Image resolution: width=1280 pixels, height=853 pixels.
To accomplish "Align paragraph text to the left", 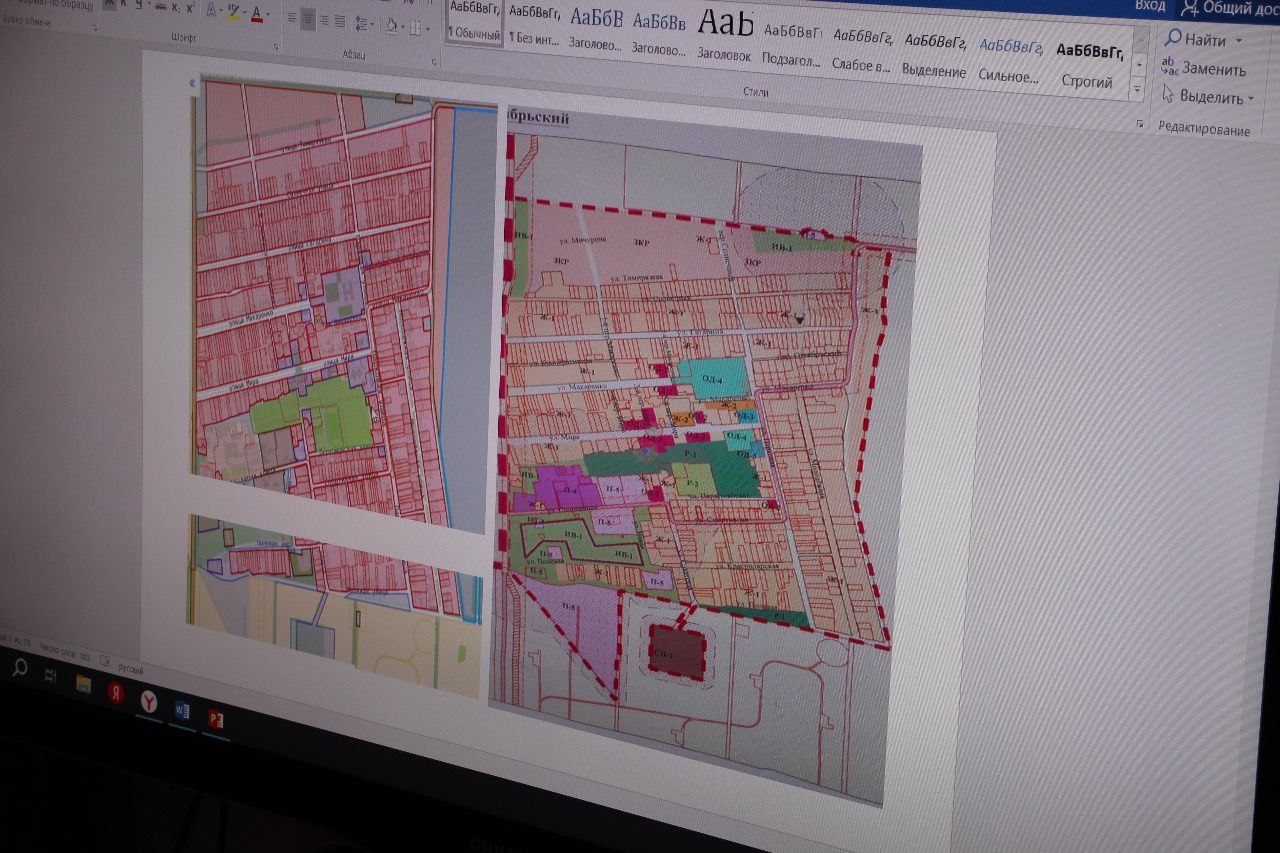I will [292, 17].
